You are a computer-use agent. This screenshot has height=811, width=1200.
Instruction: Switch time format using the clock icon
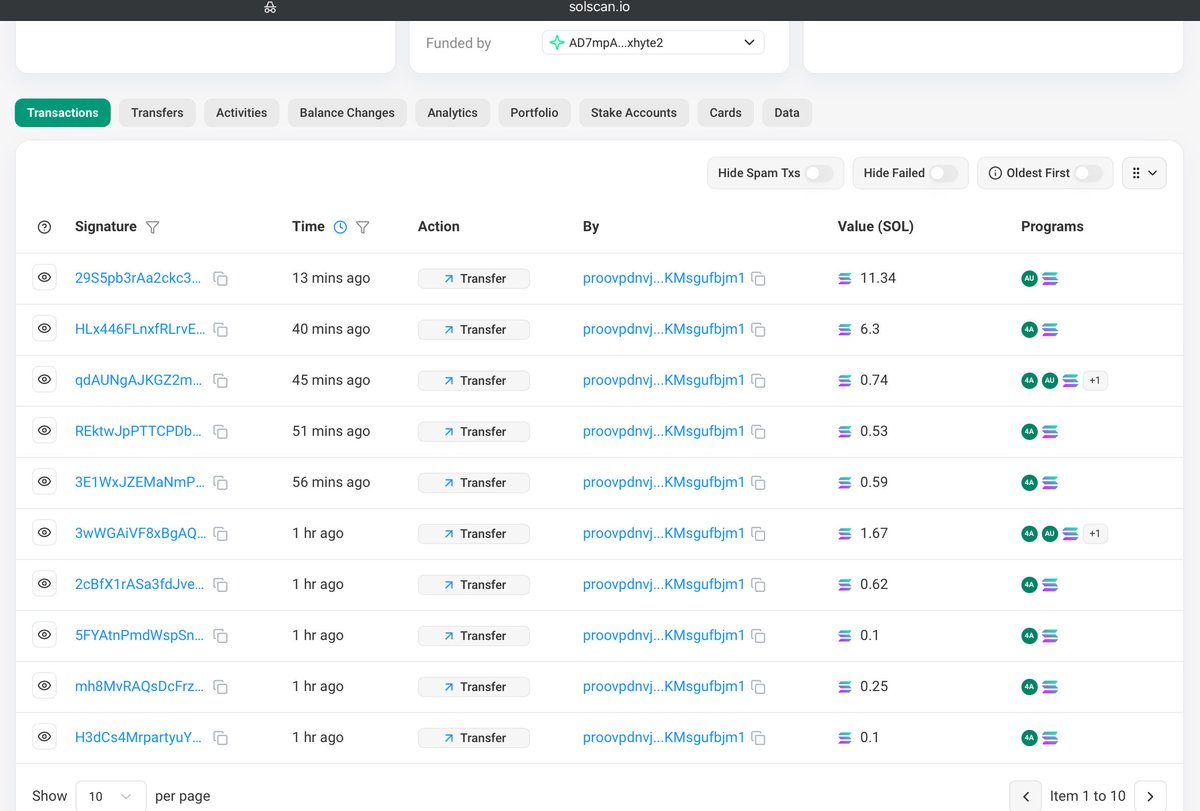tap(340, 227)
